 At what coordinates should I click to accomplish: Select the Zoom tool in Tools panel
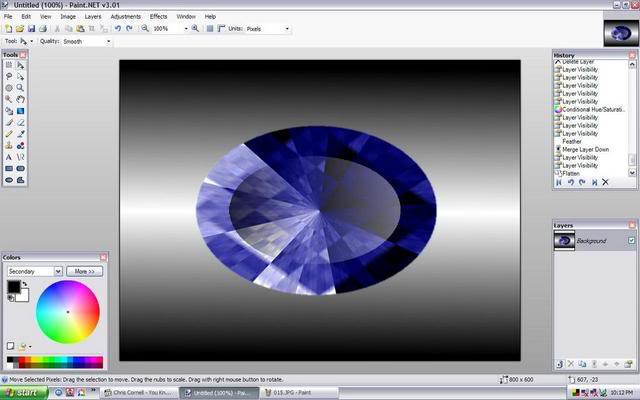(20, 88)
